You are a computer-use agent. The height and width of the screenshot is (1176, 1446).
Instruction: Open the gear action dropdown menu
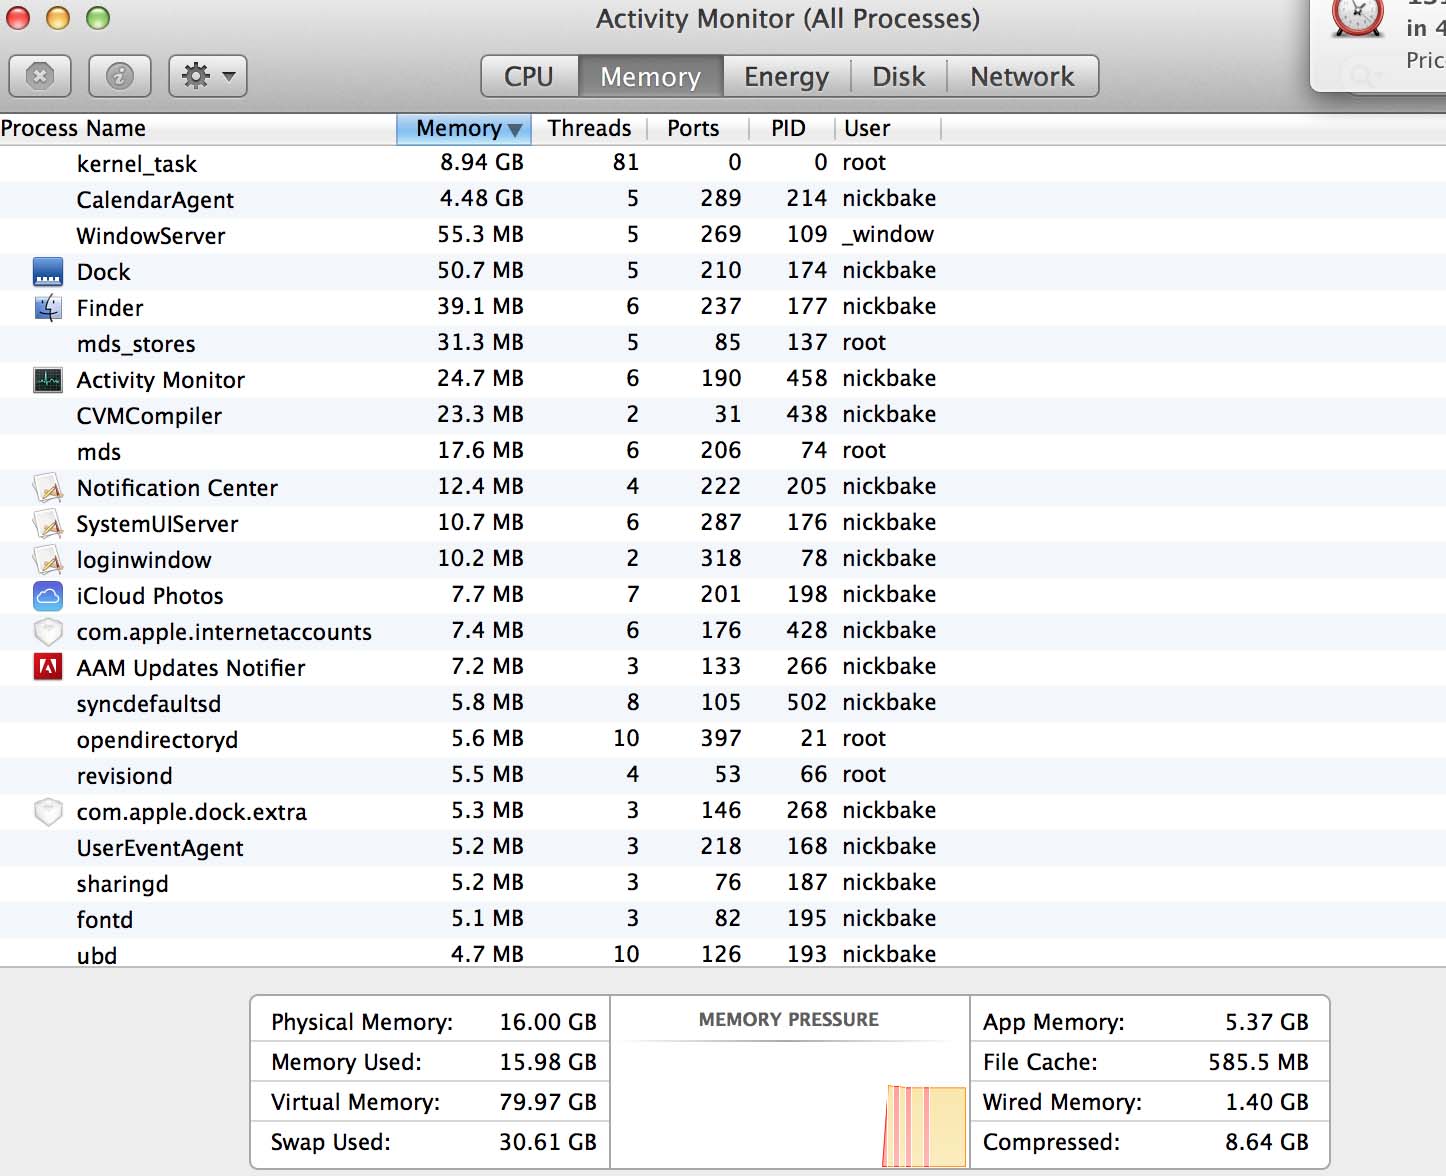(208, 76)
